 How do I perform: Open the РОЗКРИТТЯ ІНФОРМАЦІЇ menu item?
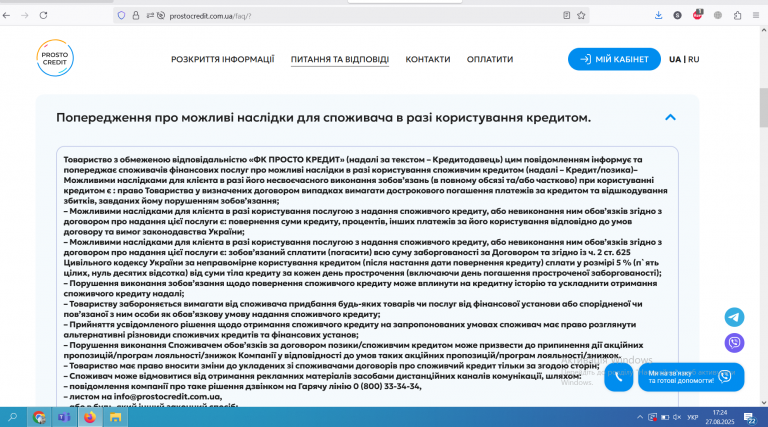(222, 59)
